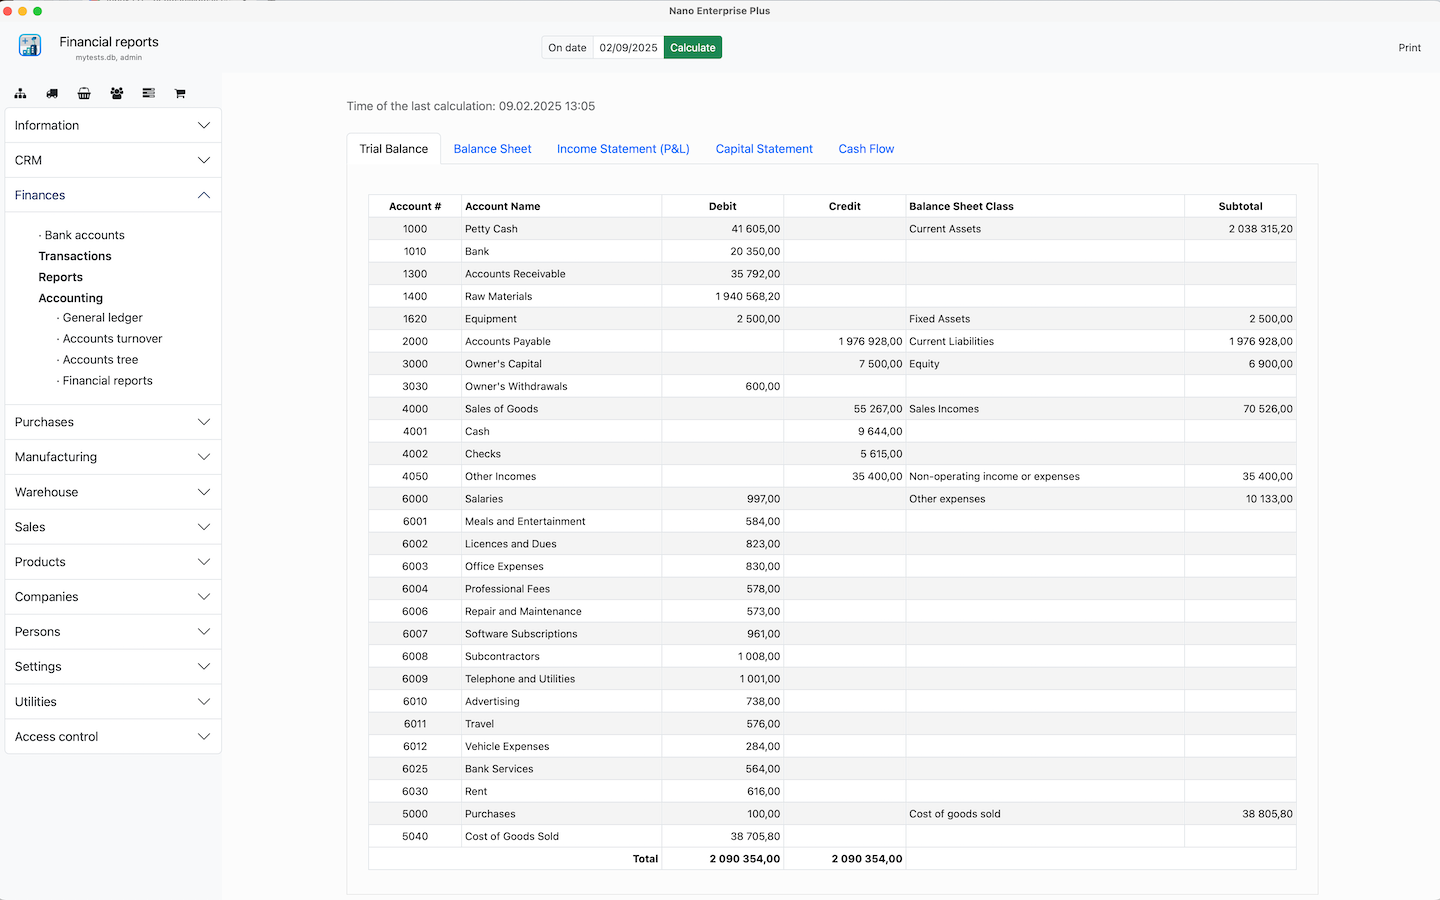Switch to the Cash Flow tab
The width and height of the screenshot is (1440, 900).
866,149
